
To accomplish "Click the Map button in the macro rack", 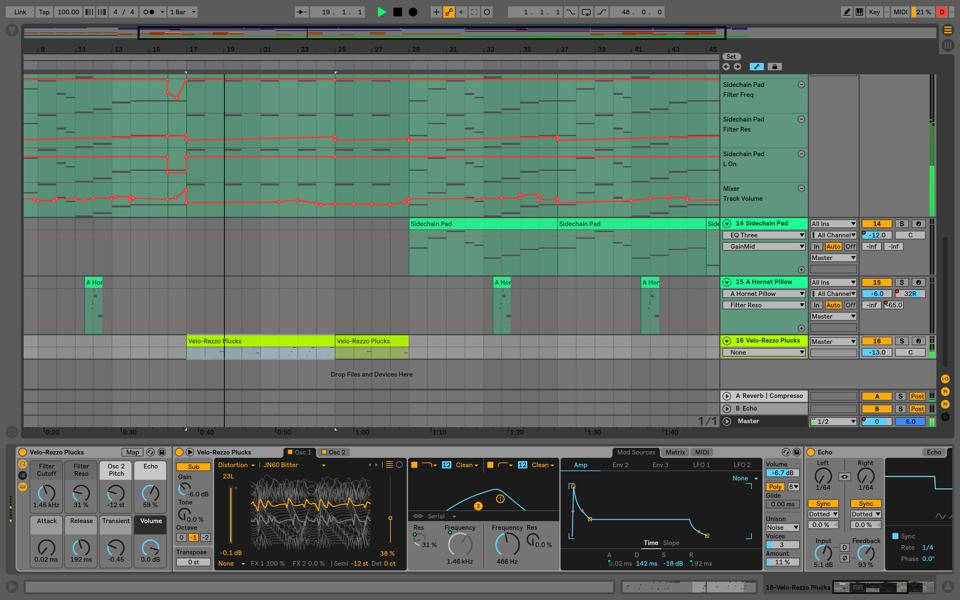I will pos(132,452).
